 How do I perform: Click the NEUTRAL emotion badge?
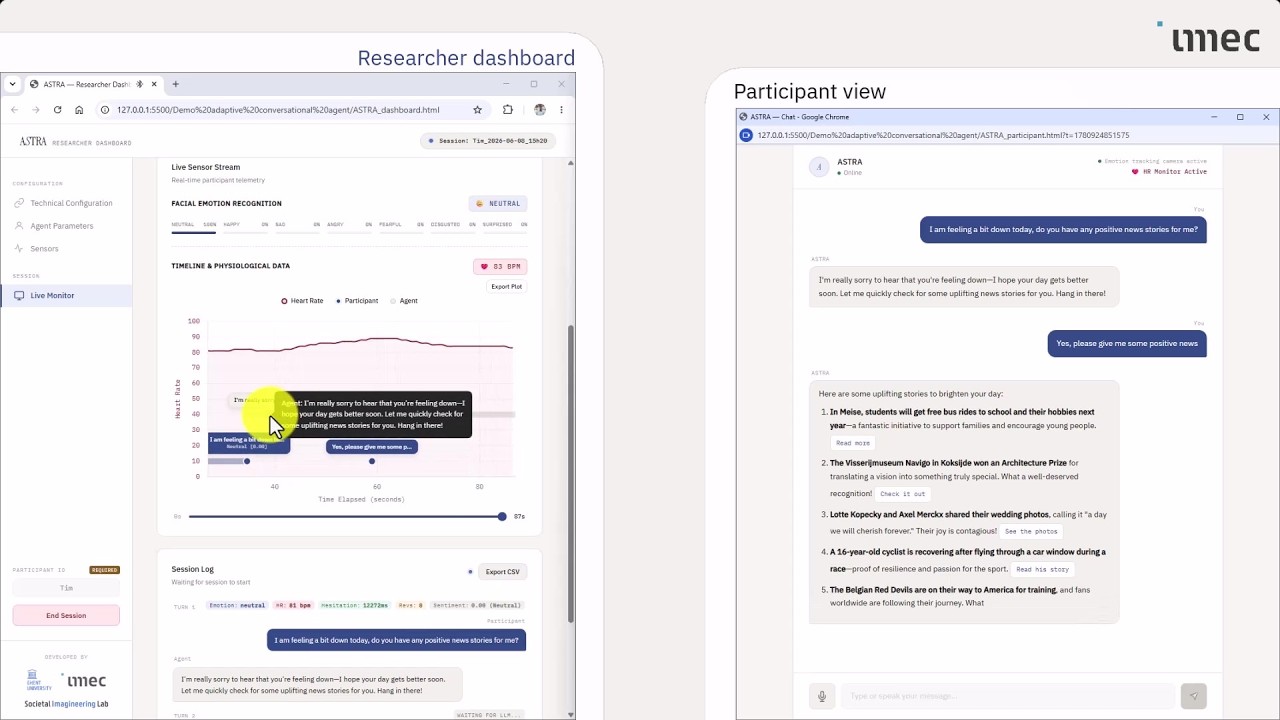(498, 204)
